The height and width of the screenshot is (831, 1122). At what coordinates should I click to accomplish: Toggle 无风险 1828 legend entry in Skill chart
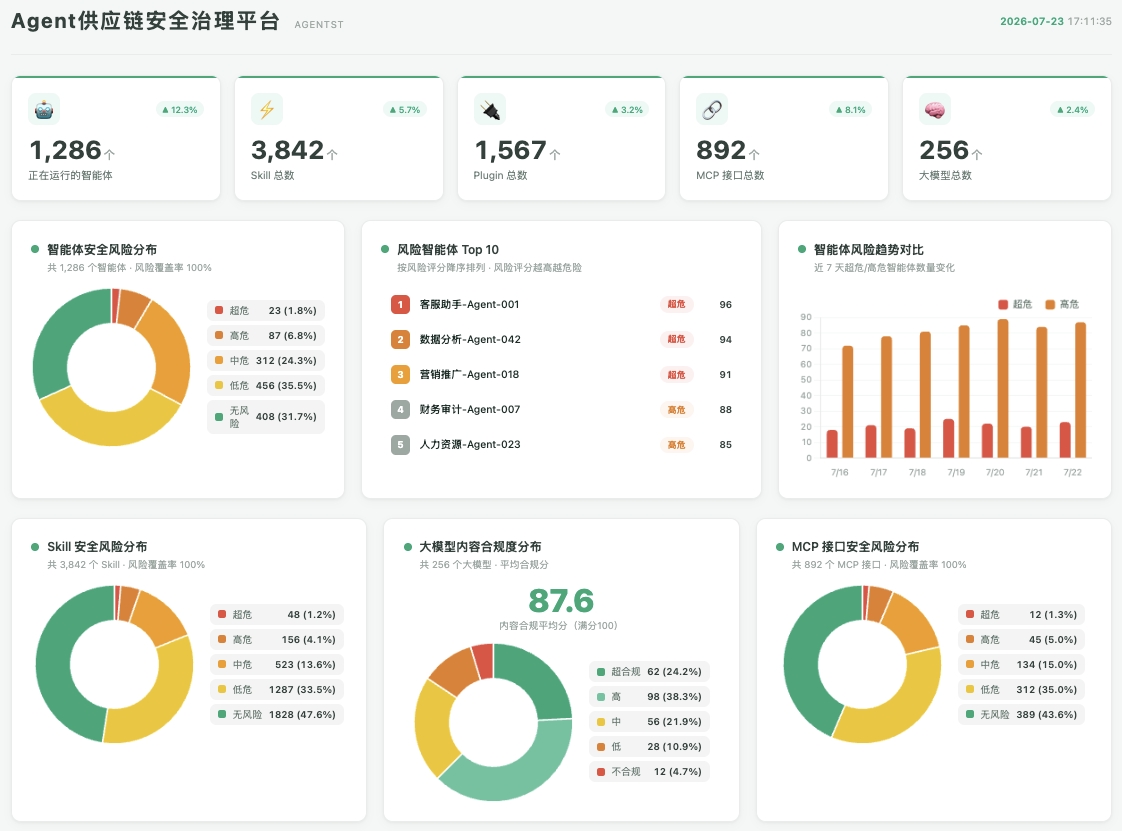(x=276, y=714)
